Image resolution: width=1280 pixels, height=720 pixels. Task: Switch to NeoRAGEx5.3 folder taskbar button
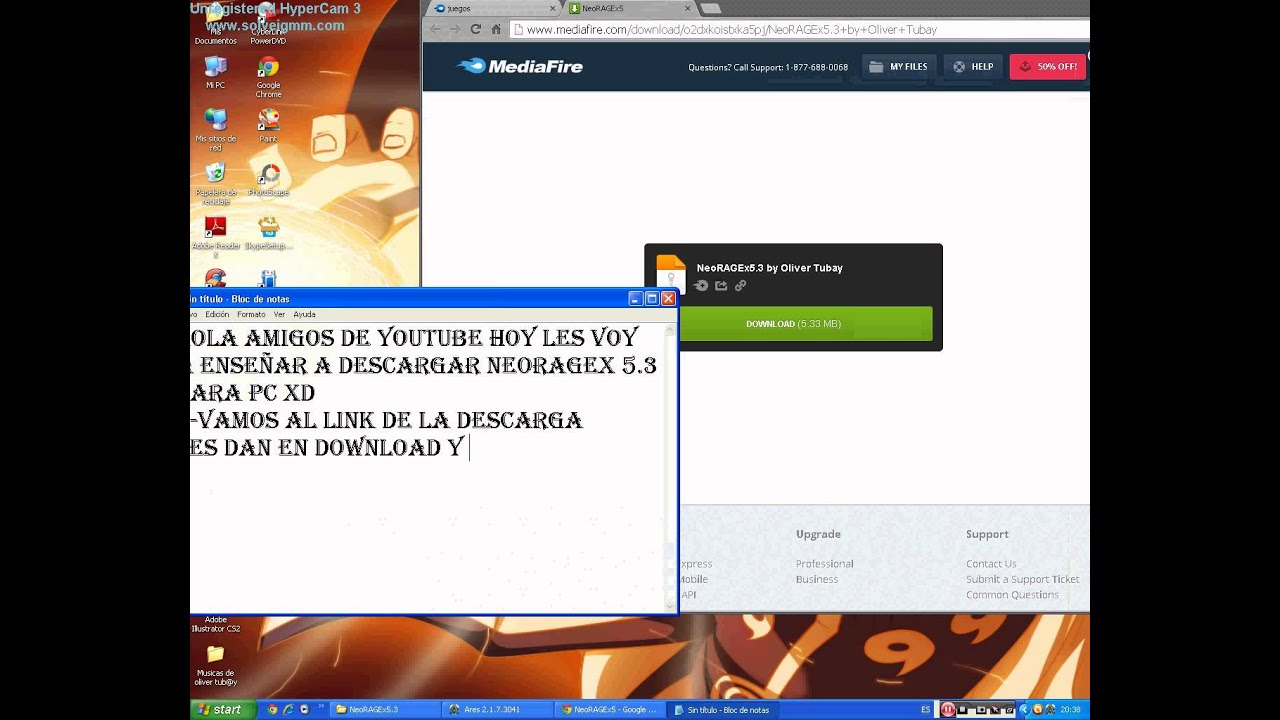click(385, 709)
